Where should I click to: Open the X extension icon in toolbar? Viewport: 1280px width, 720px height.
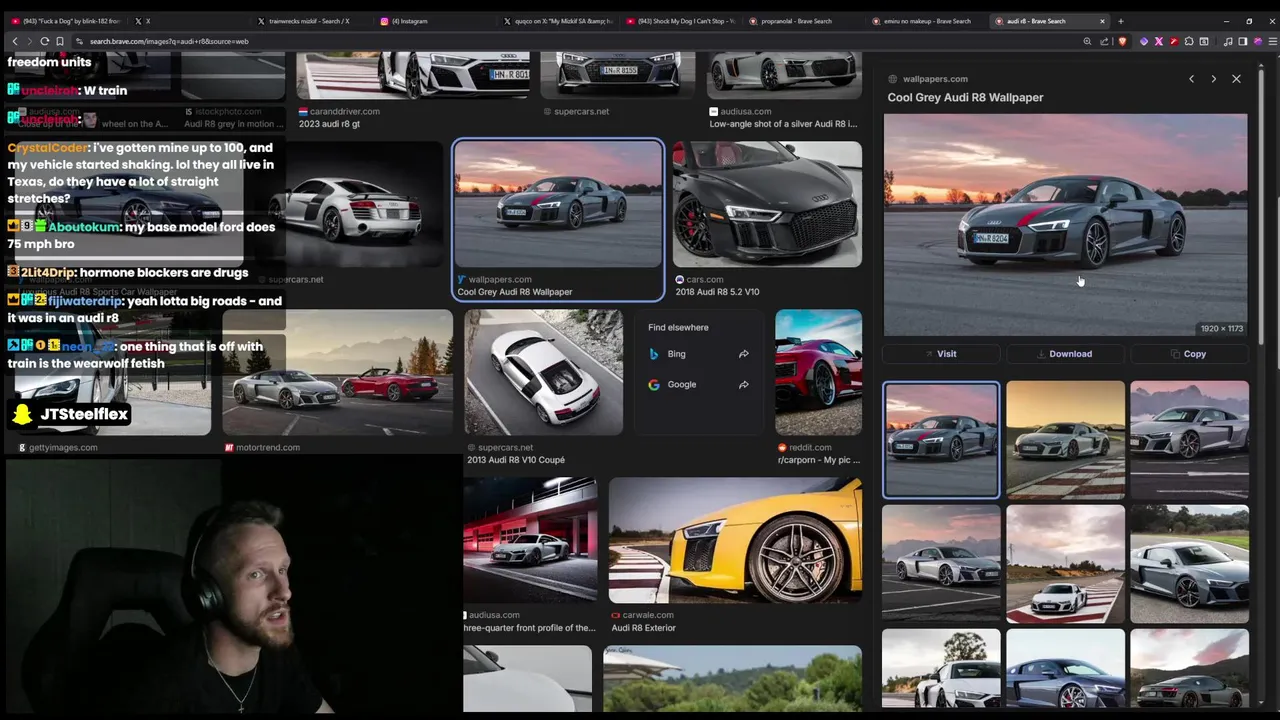coord(1158,41)
